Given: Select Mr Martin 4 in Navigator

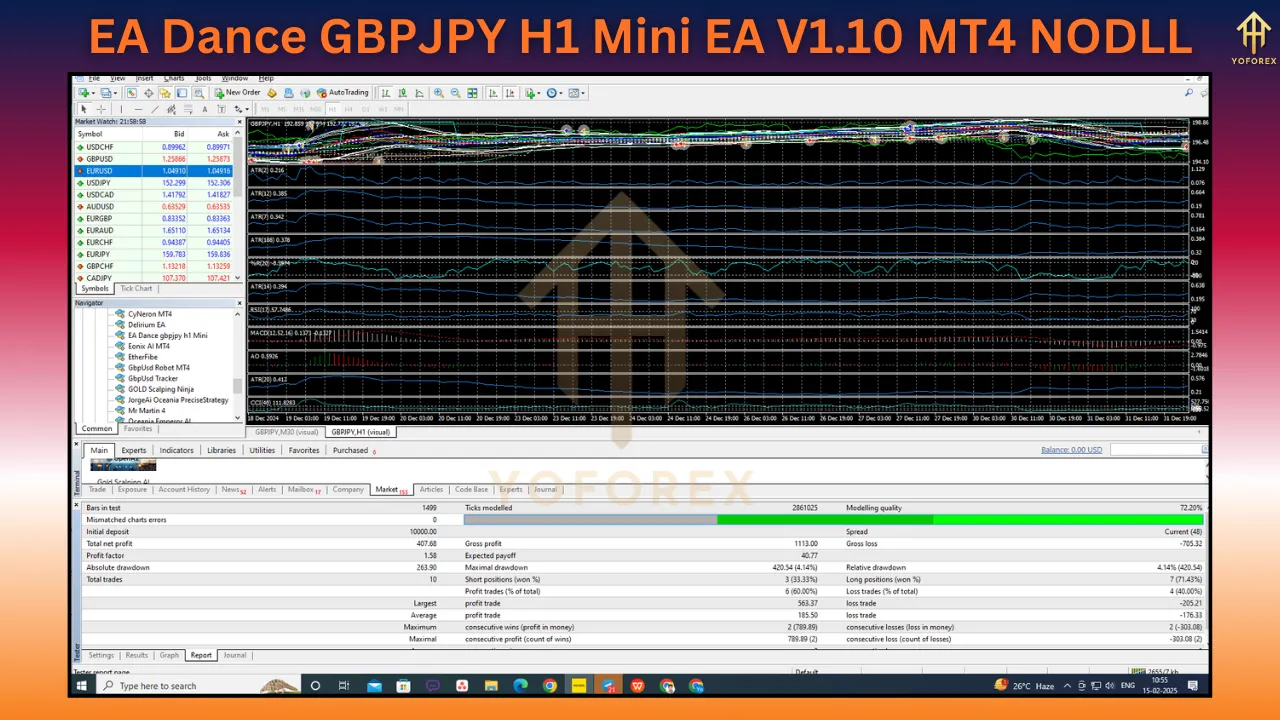Looking at the screenshot, I should click(x=147, y=411).
